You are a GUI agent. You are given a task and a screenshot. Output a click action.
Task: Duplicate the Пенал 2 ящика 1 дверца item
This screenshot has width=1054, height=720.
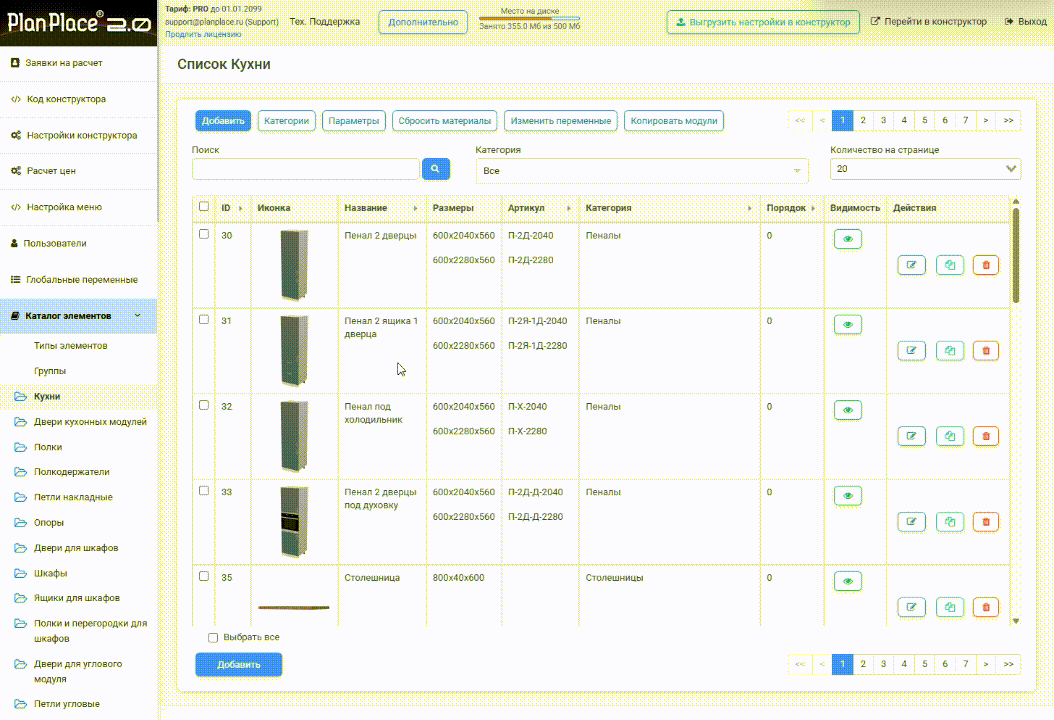pyautogui.click(x=950, y=350)
